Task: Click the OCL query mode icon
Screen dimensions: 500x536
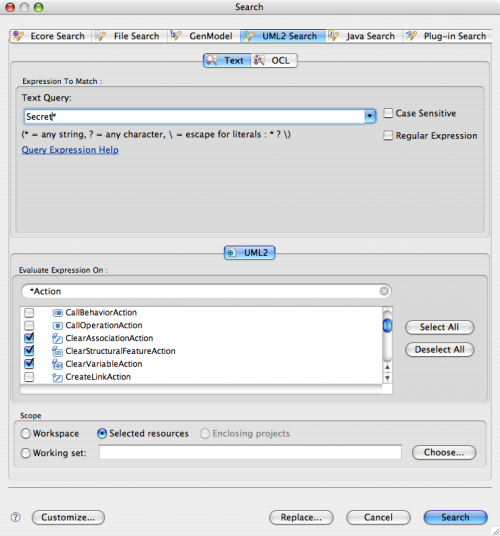Action: tap(259, 61)
